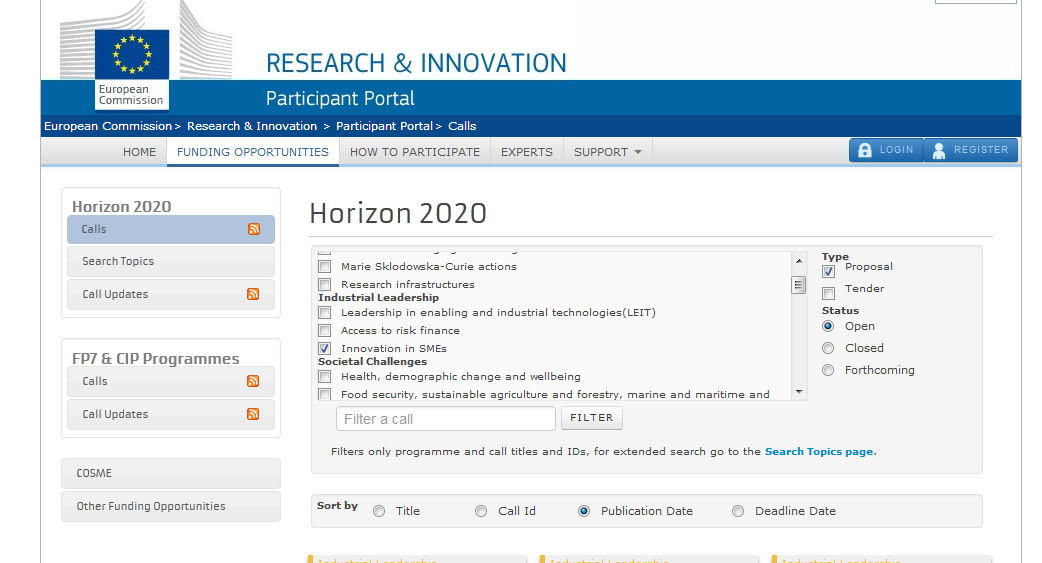This screenshot has height=563, width=1042.
Task: Open RSS feed for FP7 & CIP Call Updates
Action: coord(253,414)
